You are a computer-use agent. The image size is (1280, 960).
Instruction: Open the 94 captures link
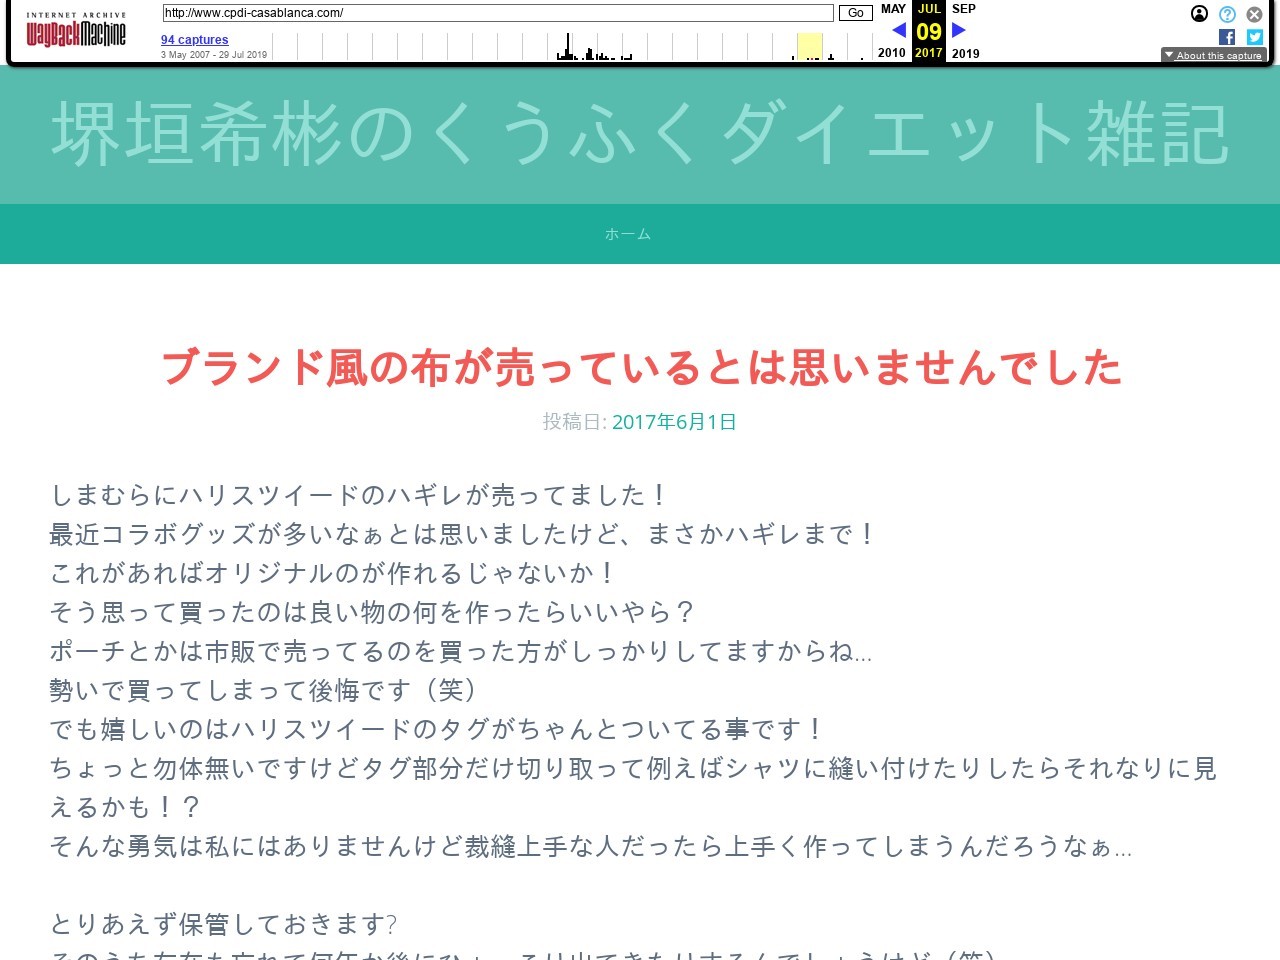194,40
